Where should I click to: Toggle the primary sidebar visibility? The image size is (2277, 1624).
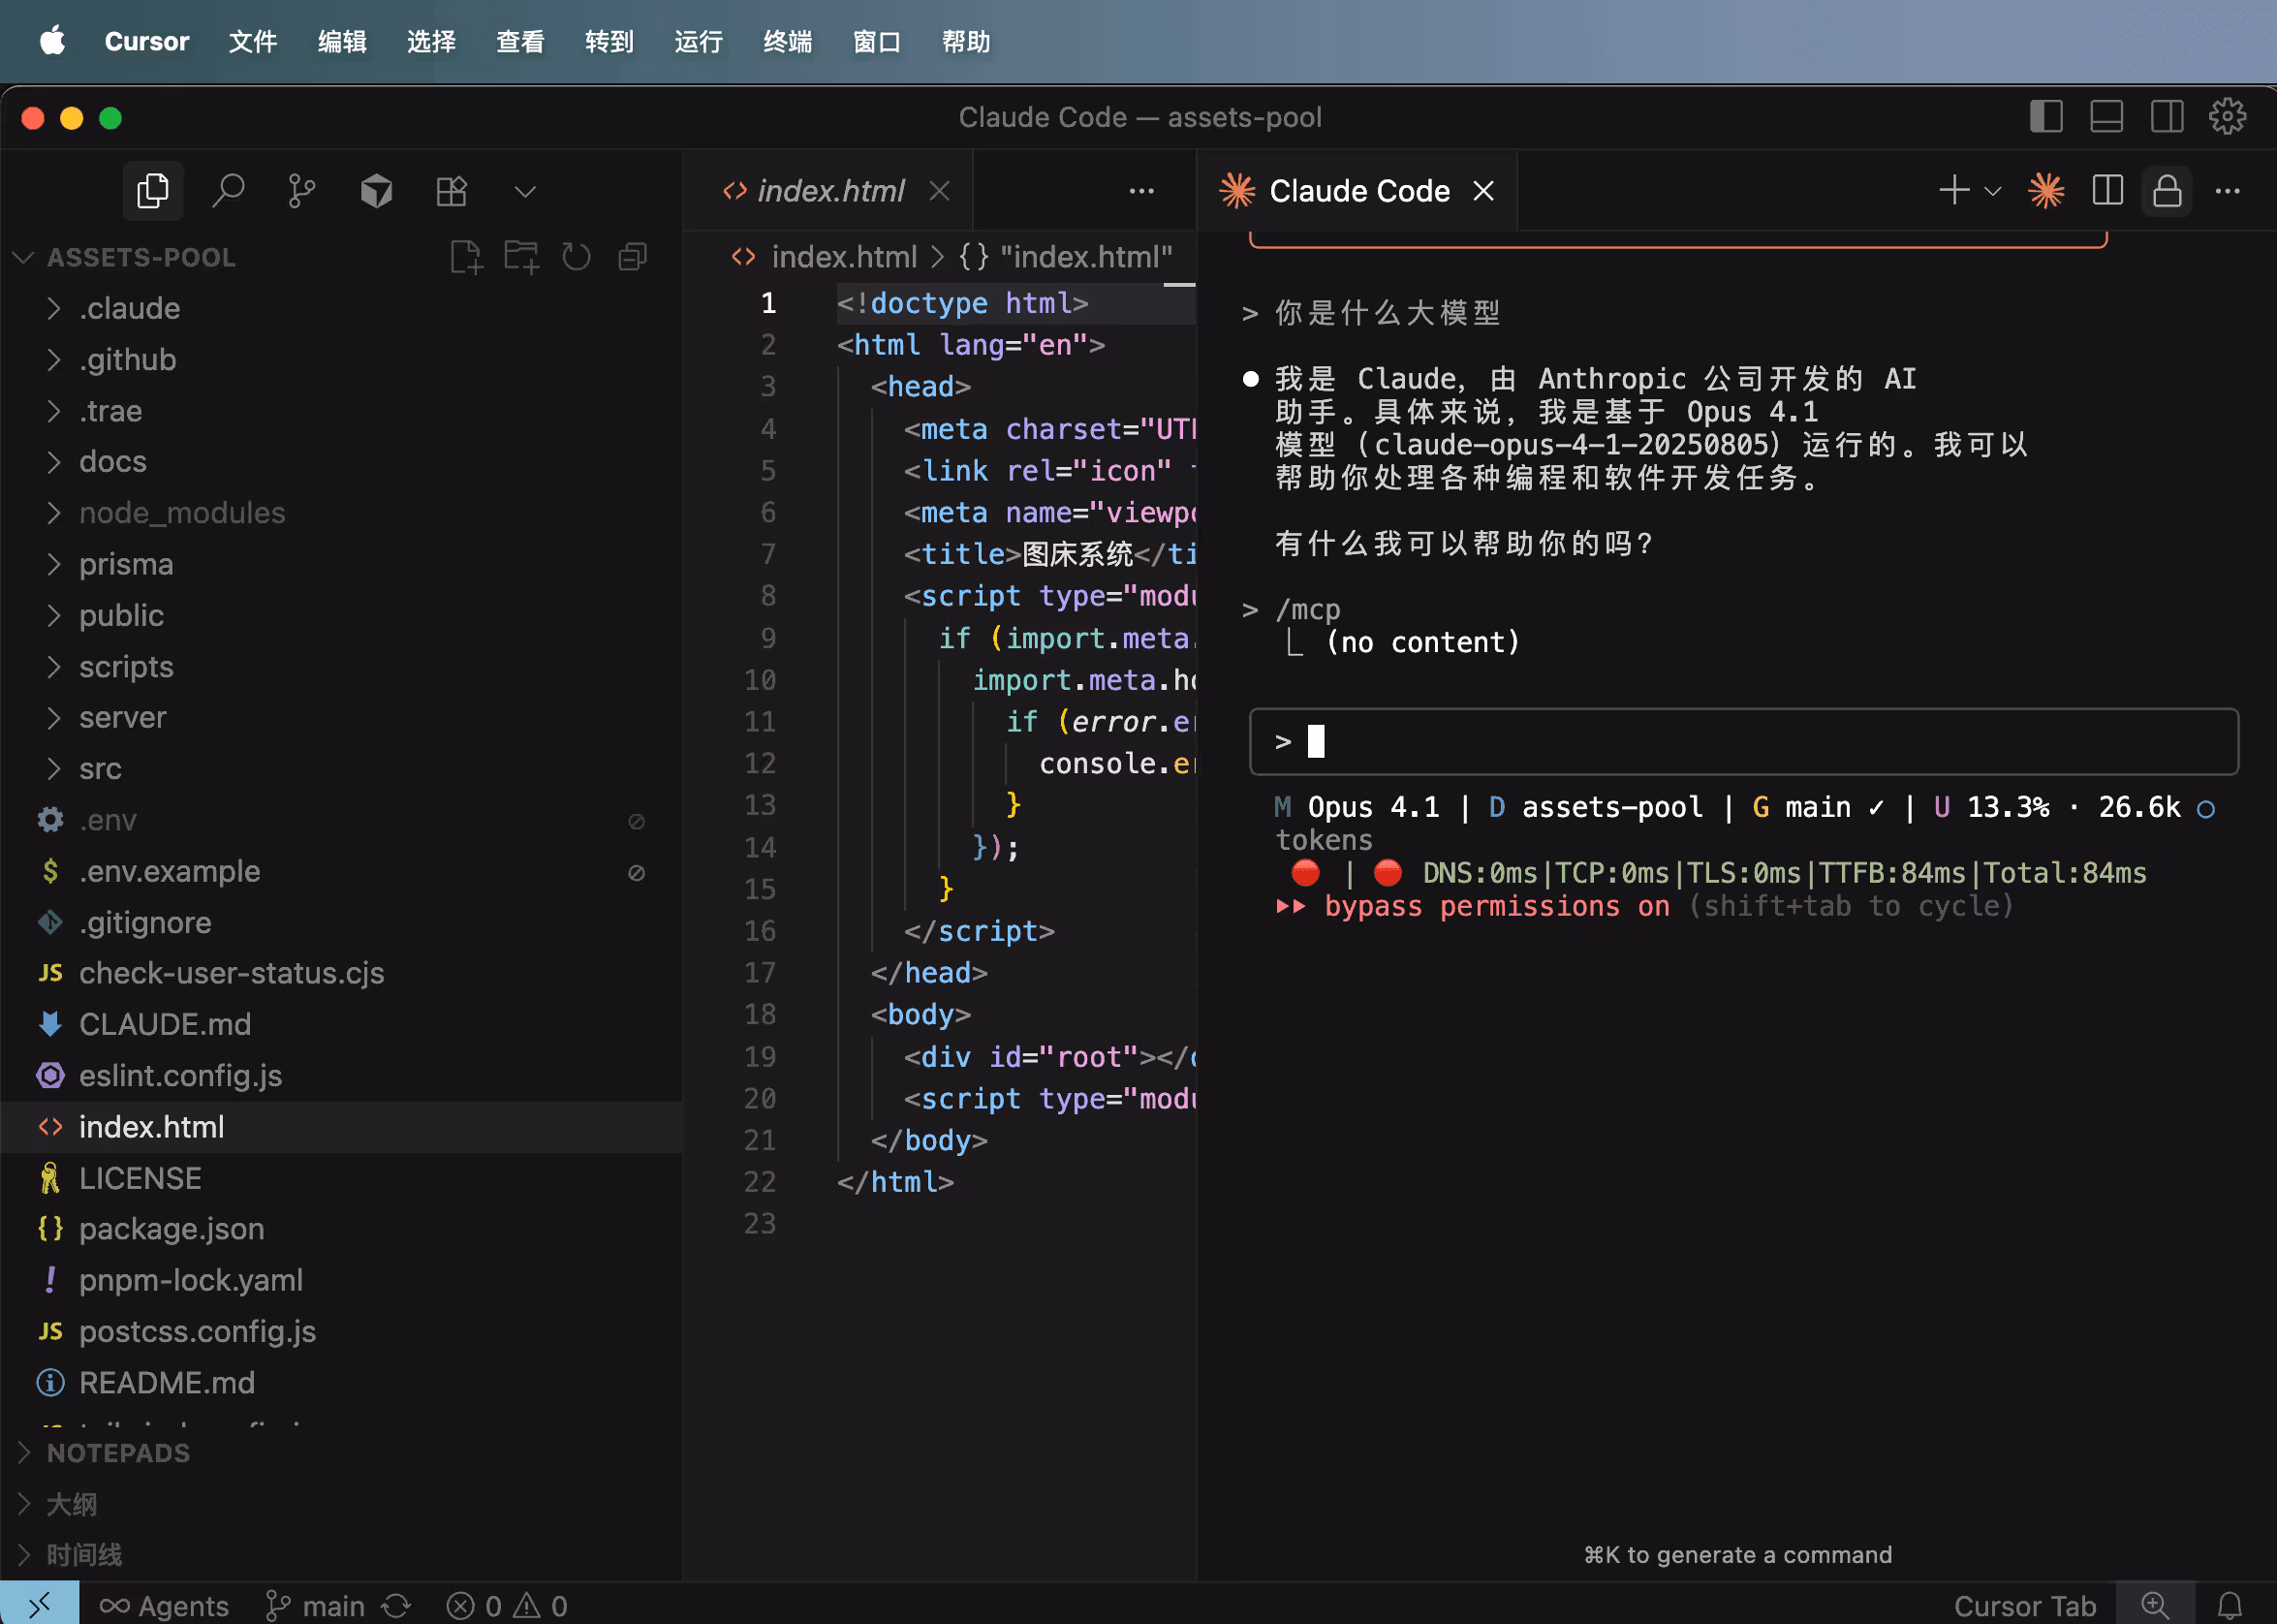[x=2044, y=116]
